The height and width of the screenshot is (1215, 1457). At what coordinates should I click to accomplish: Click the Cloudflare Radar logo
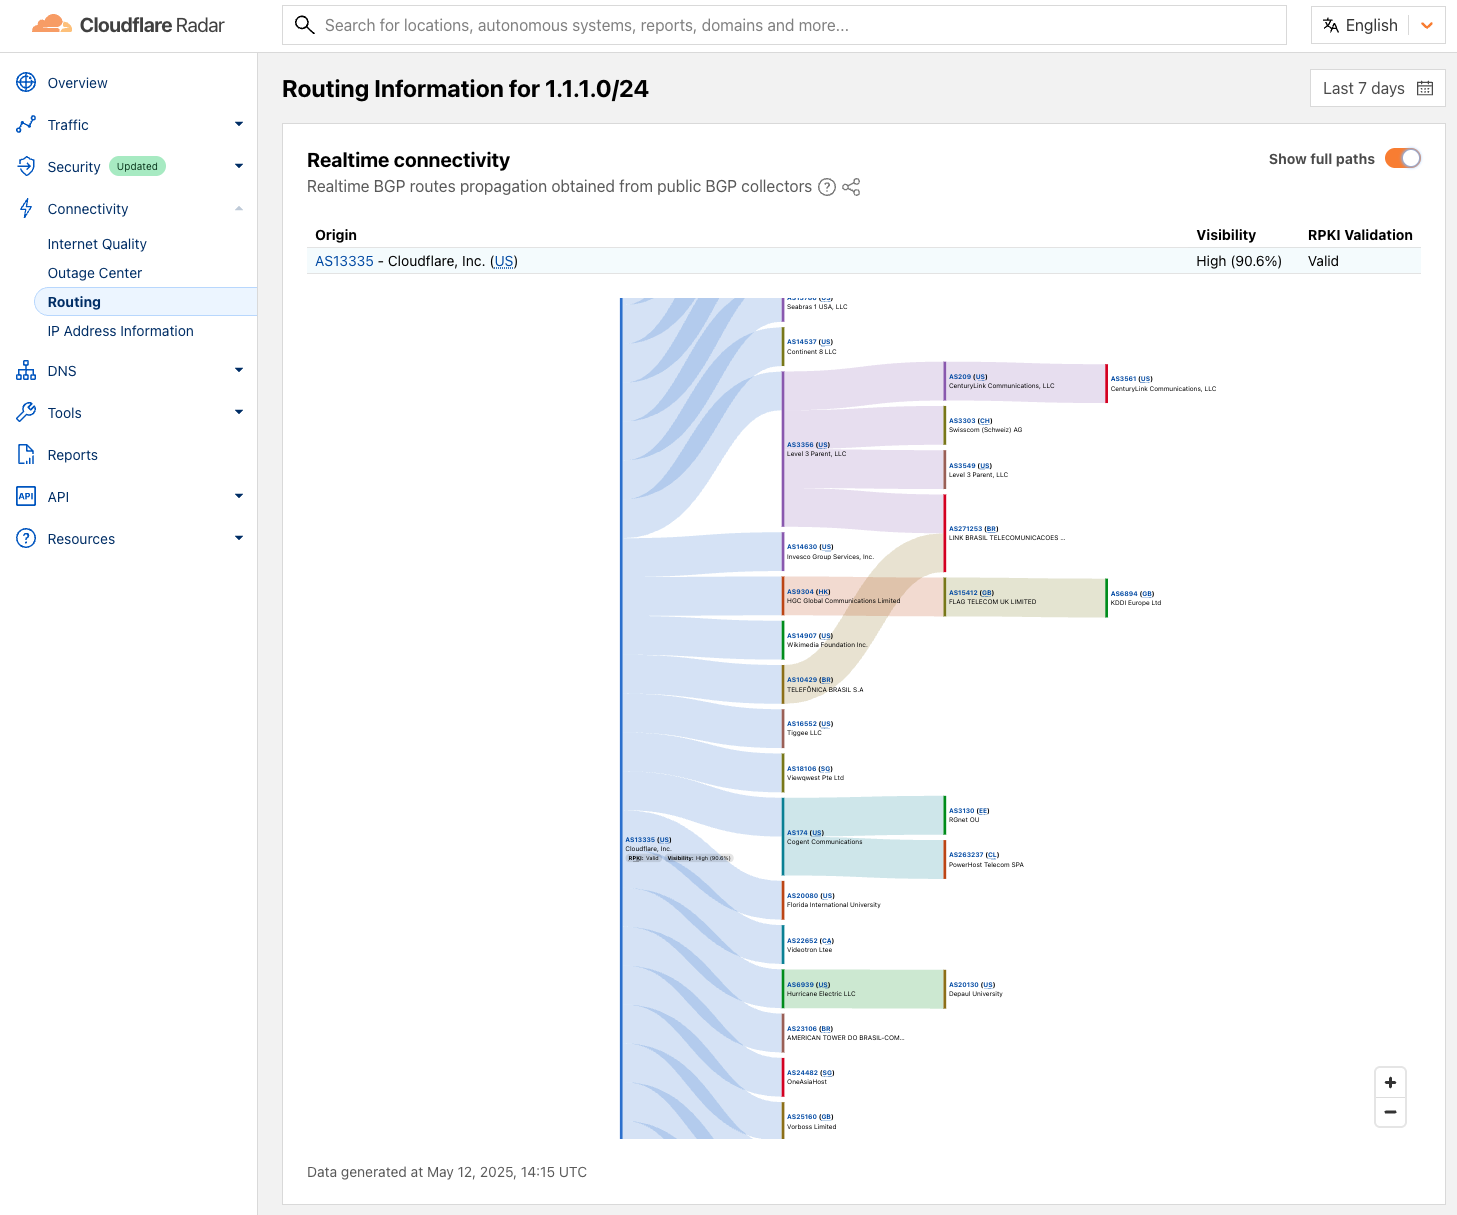pyautogui.click(x=128, y=25)
